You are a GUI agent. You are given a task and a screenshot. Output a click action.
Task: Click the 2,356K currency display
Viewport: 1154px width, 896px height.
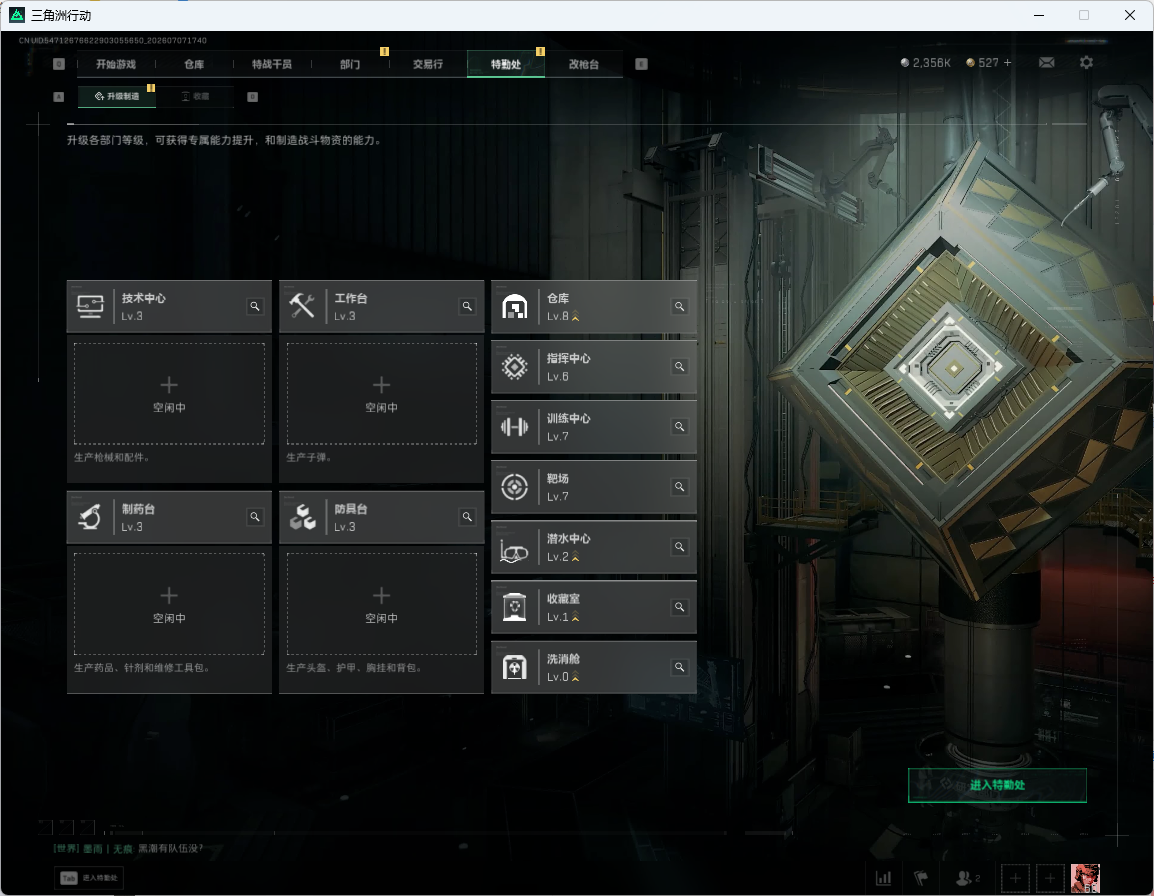[925, 63]
